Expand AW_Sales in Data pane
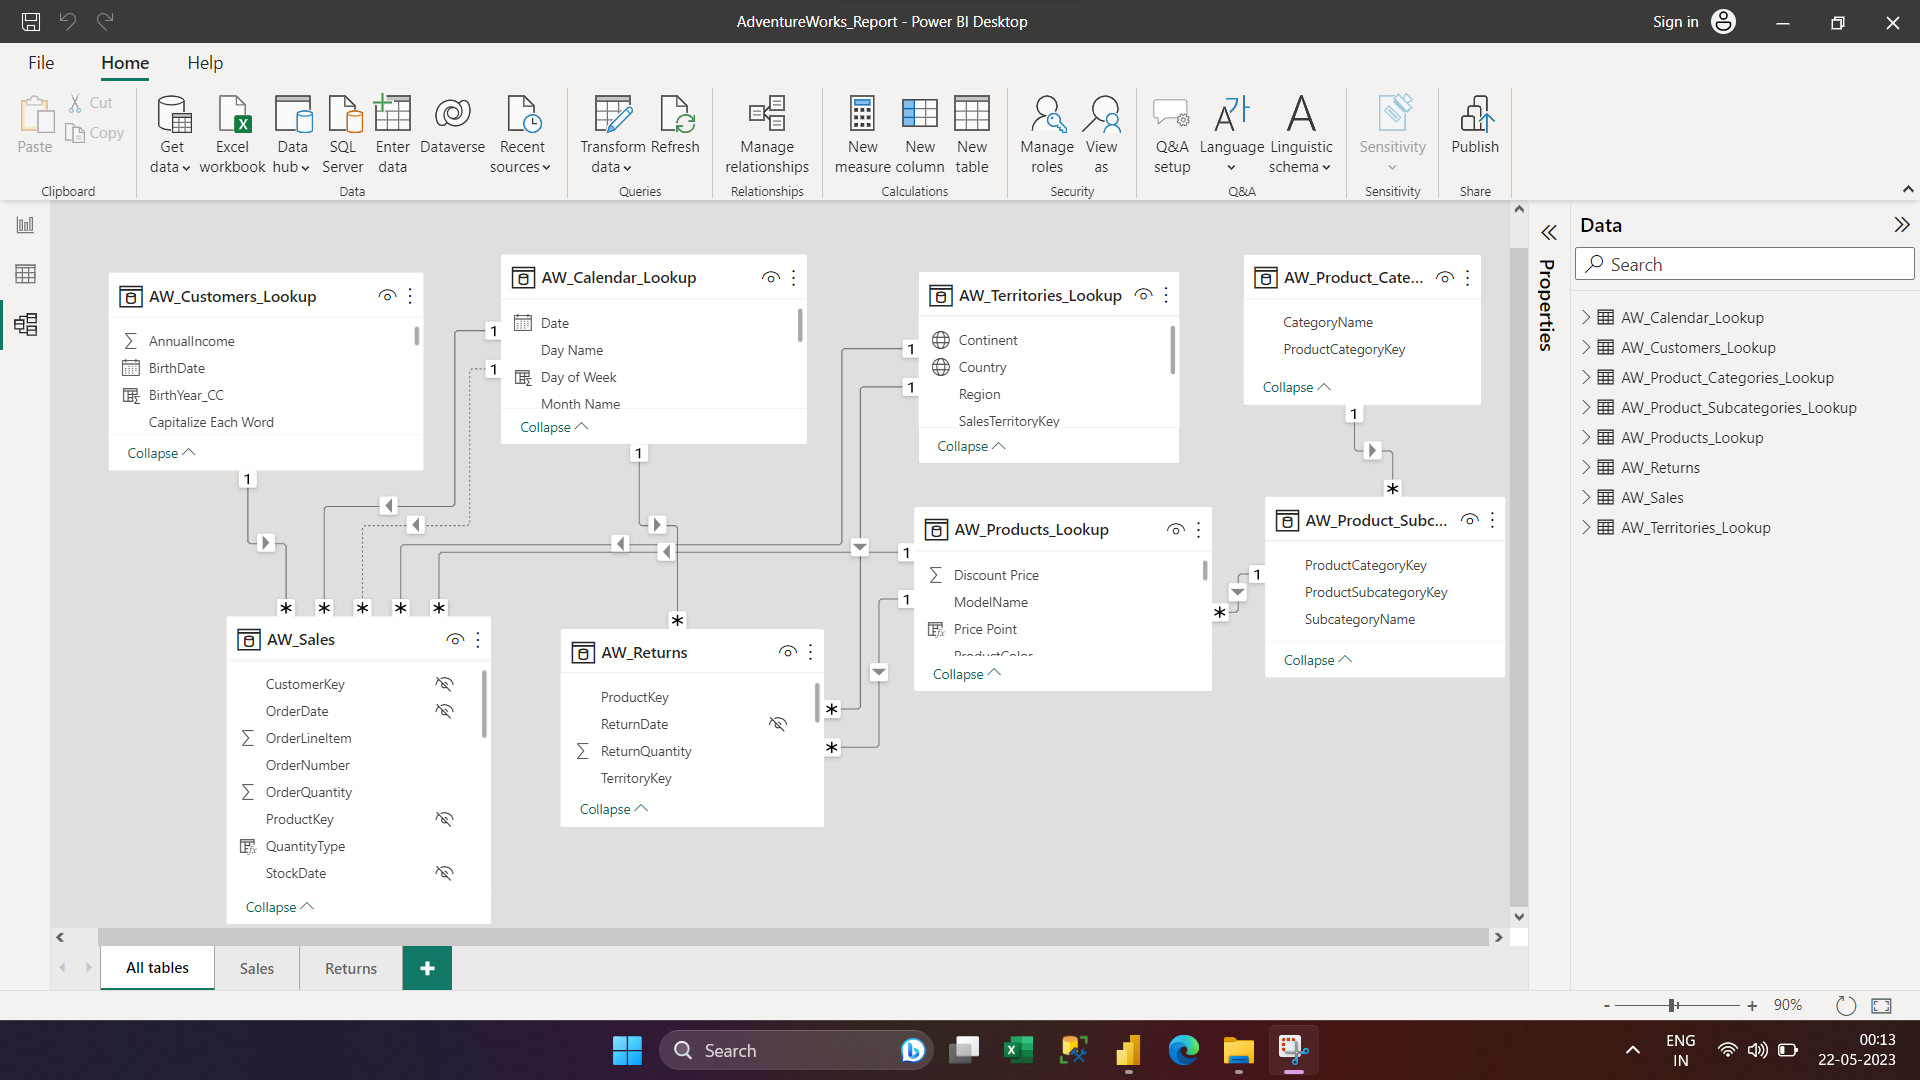This screenshot has height=1080, width=1920. coord(1586,497)
